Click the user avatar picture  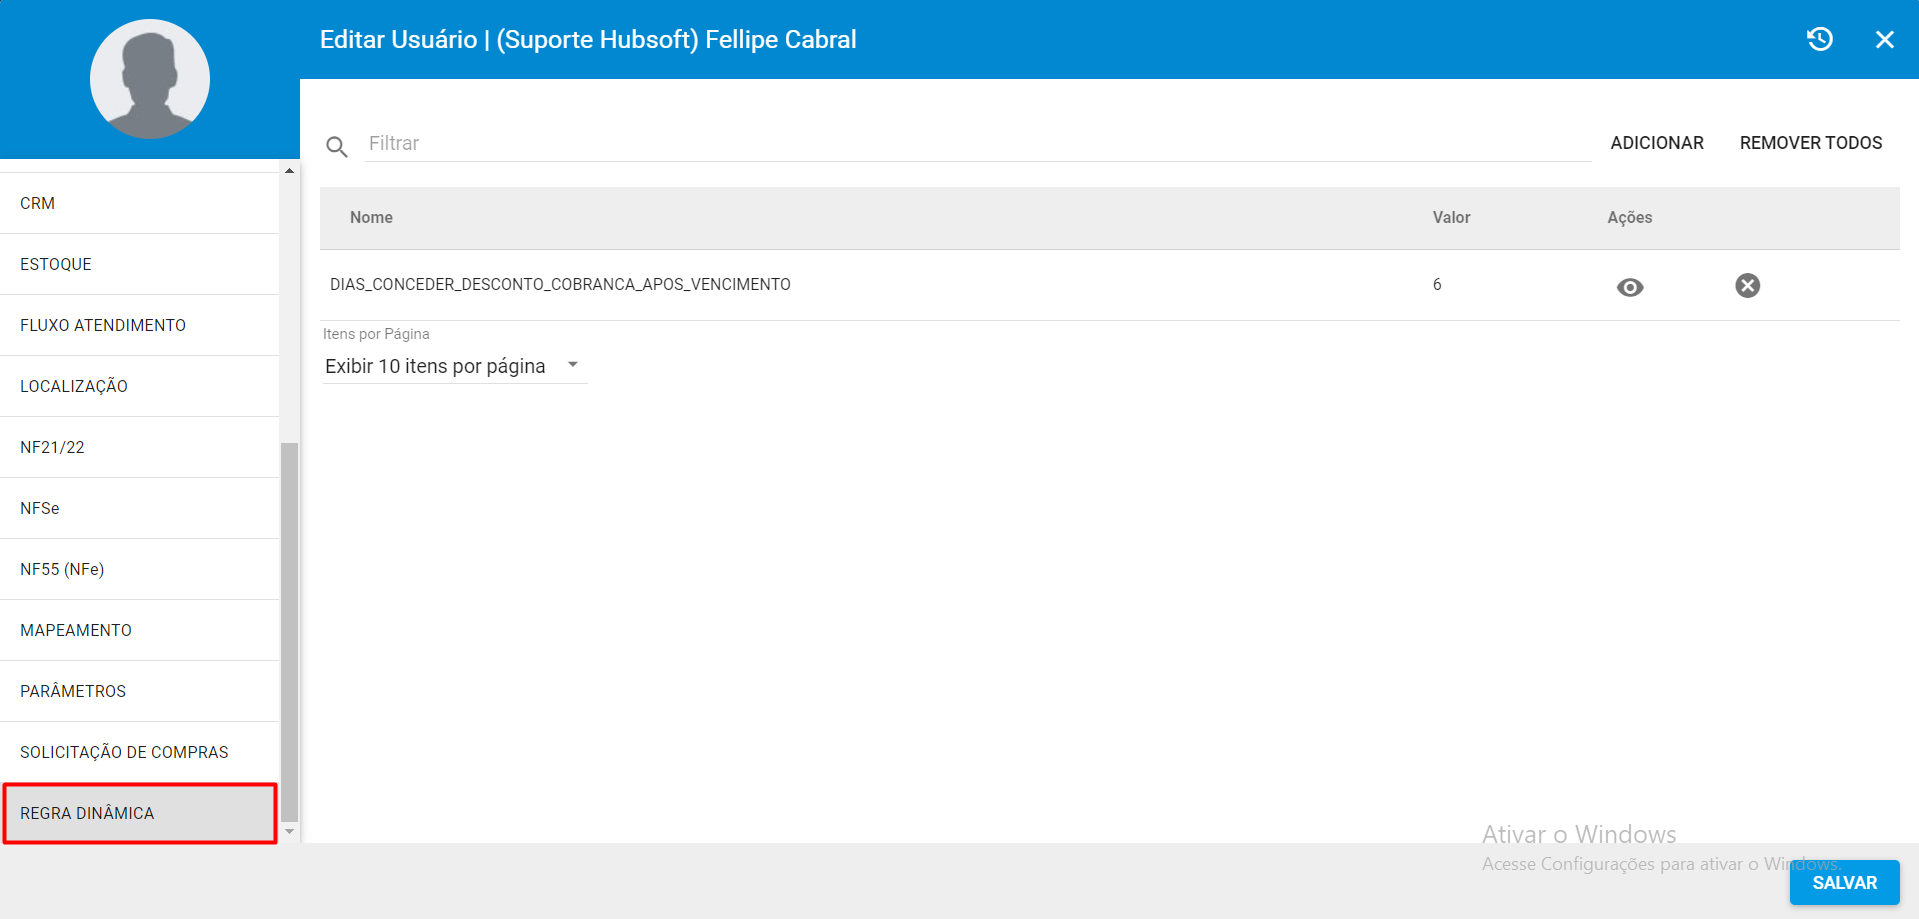150,79
